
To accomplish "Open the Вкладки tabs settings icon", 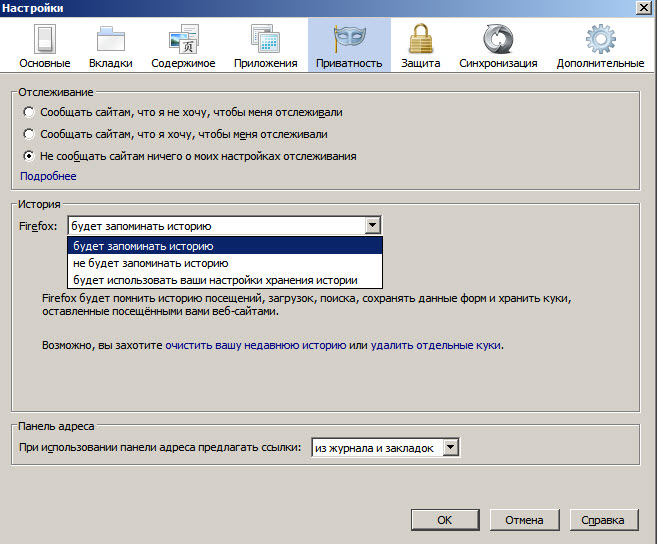I will [x=111, y=40].
